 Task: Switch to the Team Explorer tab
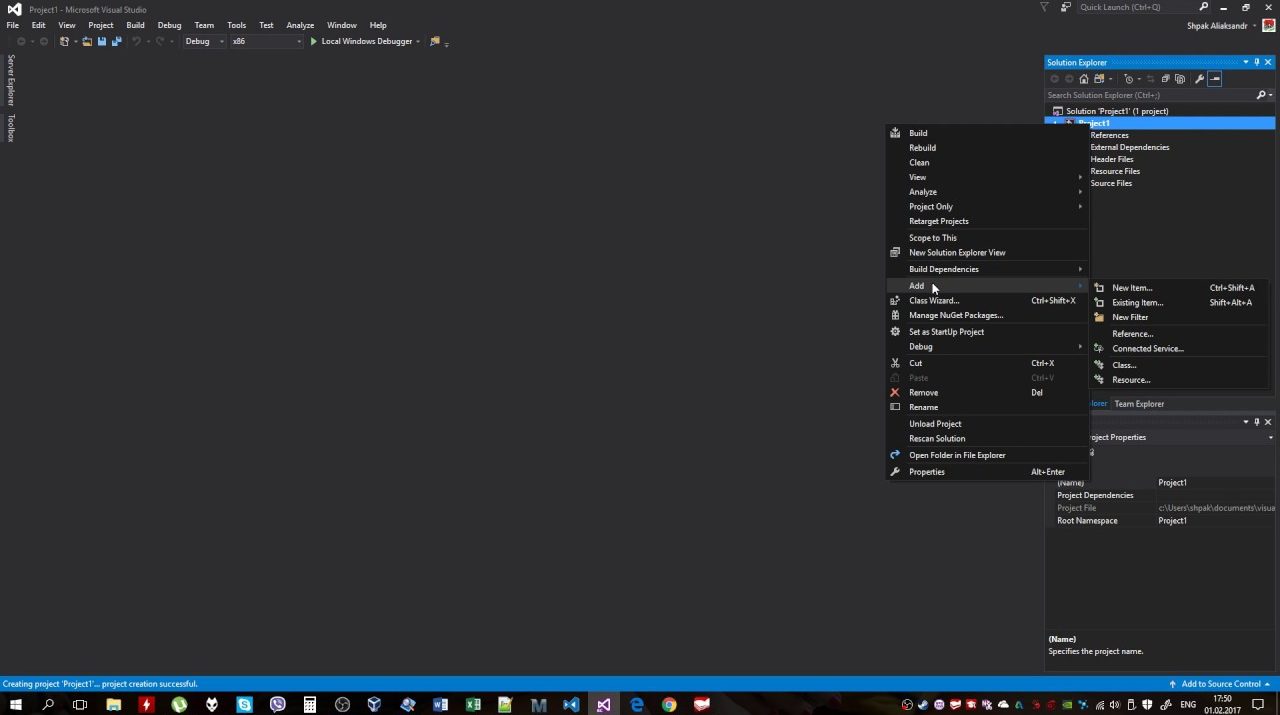click(1139, 404)
